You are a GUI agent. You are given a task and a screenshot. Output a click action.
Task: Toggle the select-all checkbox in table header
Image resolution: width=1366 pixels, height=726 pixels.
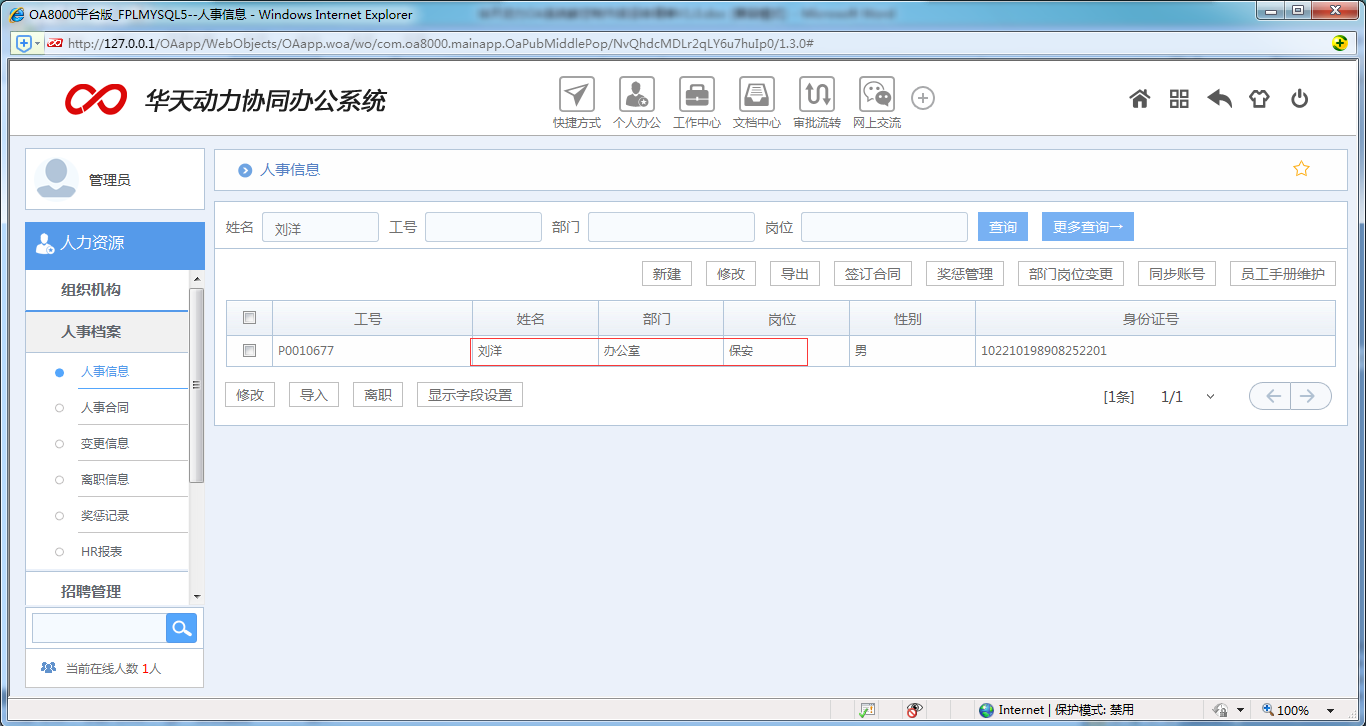[249, 317]
